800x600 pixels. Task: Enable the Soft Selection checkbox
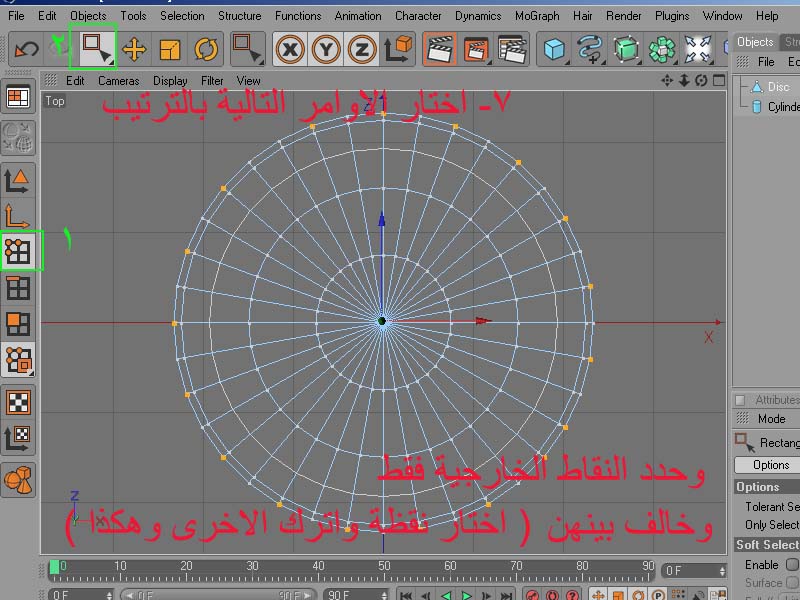(x=792, y=564)
